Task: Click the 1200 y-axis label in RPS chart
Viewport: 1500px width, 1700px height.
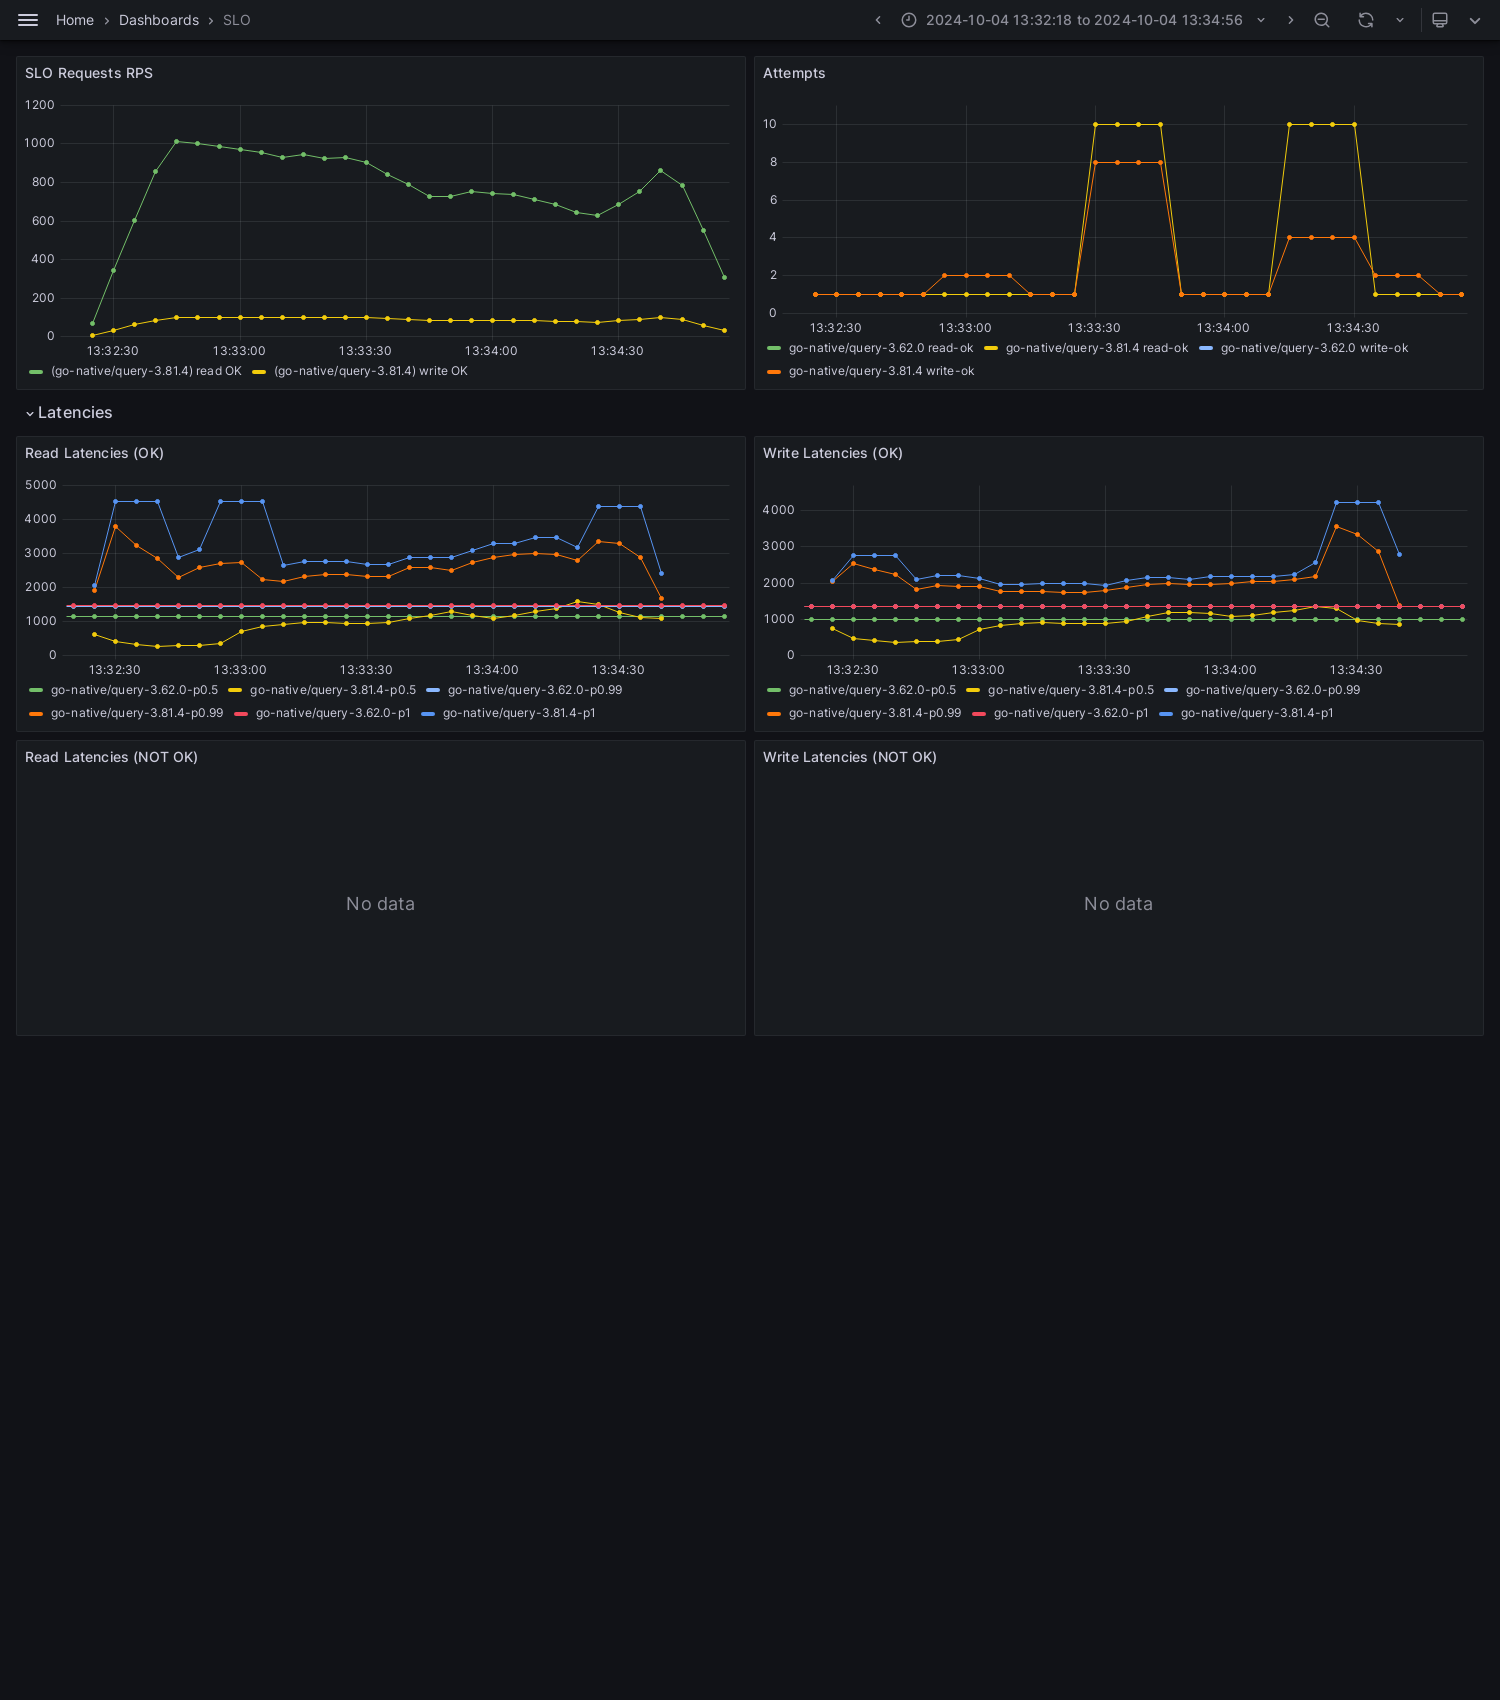Action: tap(40, 105)
